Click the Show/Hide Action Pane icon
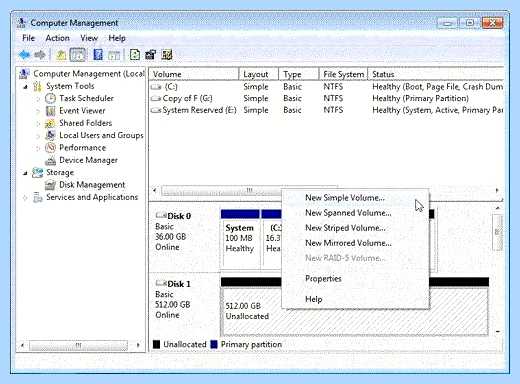This screenshot has height=384, width=520. 114,55
